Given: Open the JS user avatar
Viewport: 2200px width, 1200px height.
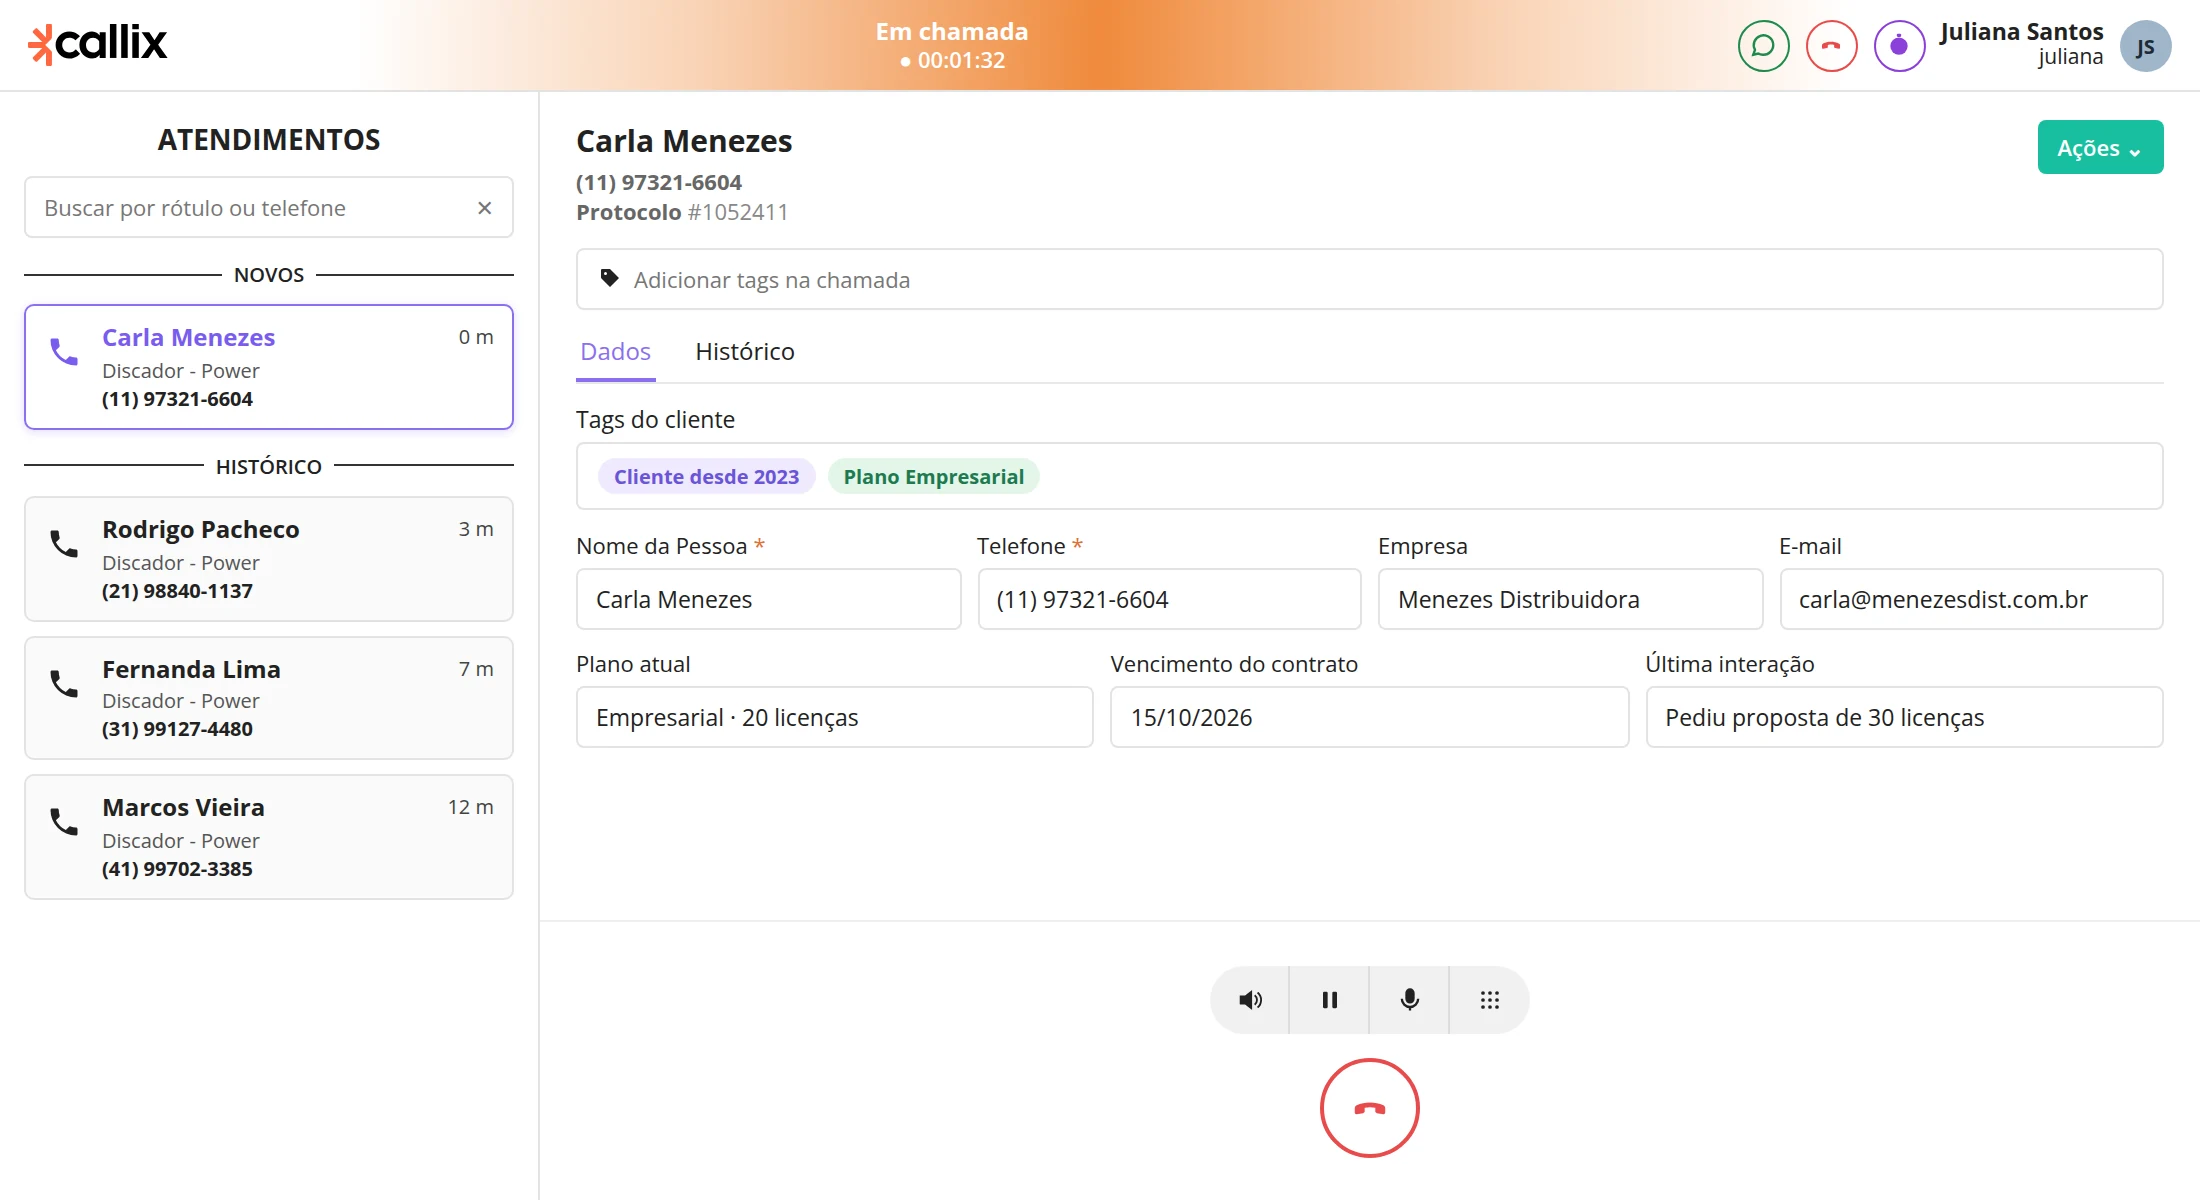Looking at the screenshot, I should coord(2145,46).
